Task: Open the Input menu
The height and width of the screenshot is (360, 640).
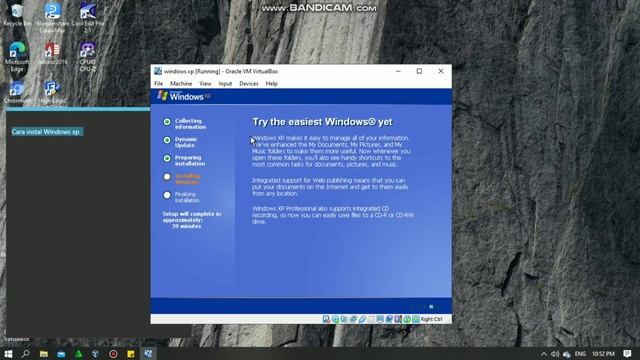Action: [225, 84]
